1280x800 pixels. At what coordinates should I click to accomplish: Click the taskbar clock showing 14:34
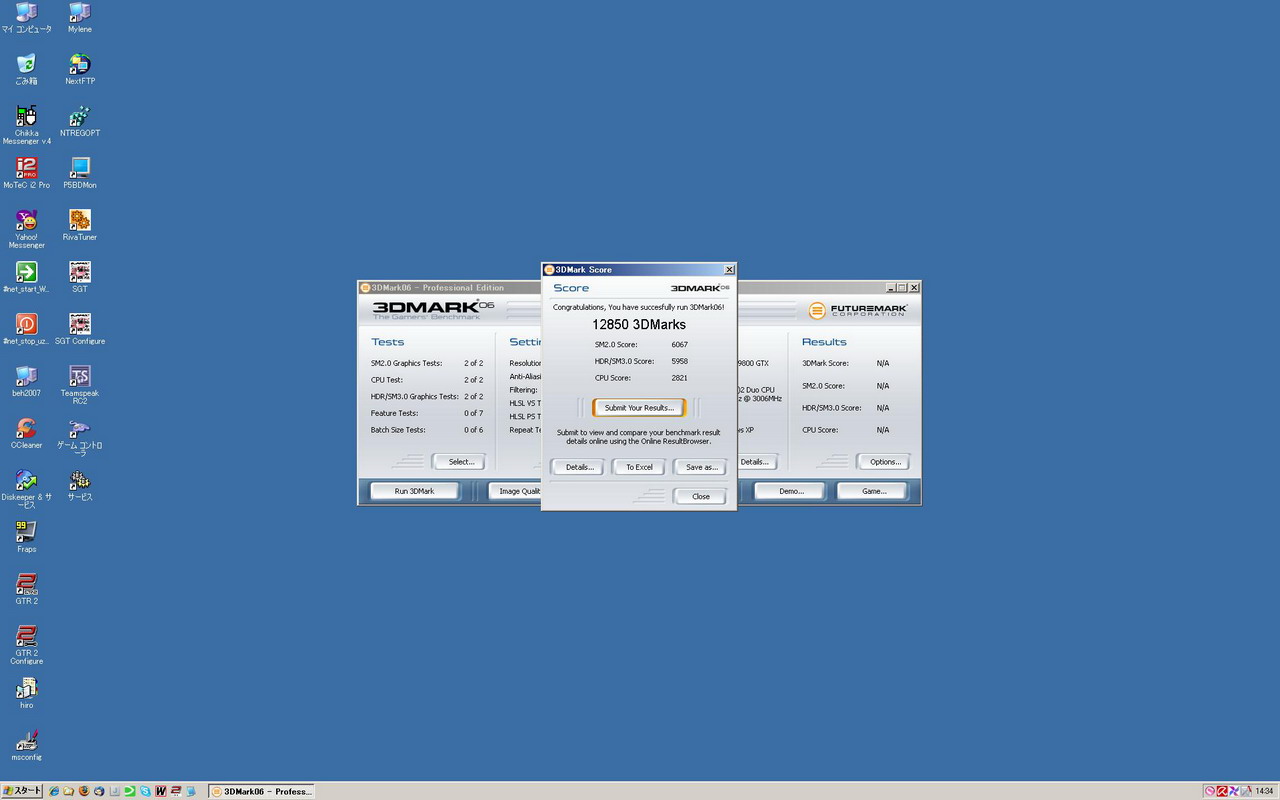point(1264,791)
